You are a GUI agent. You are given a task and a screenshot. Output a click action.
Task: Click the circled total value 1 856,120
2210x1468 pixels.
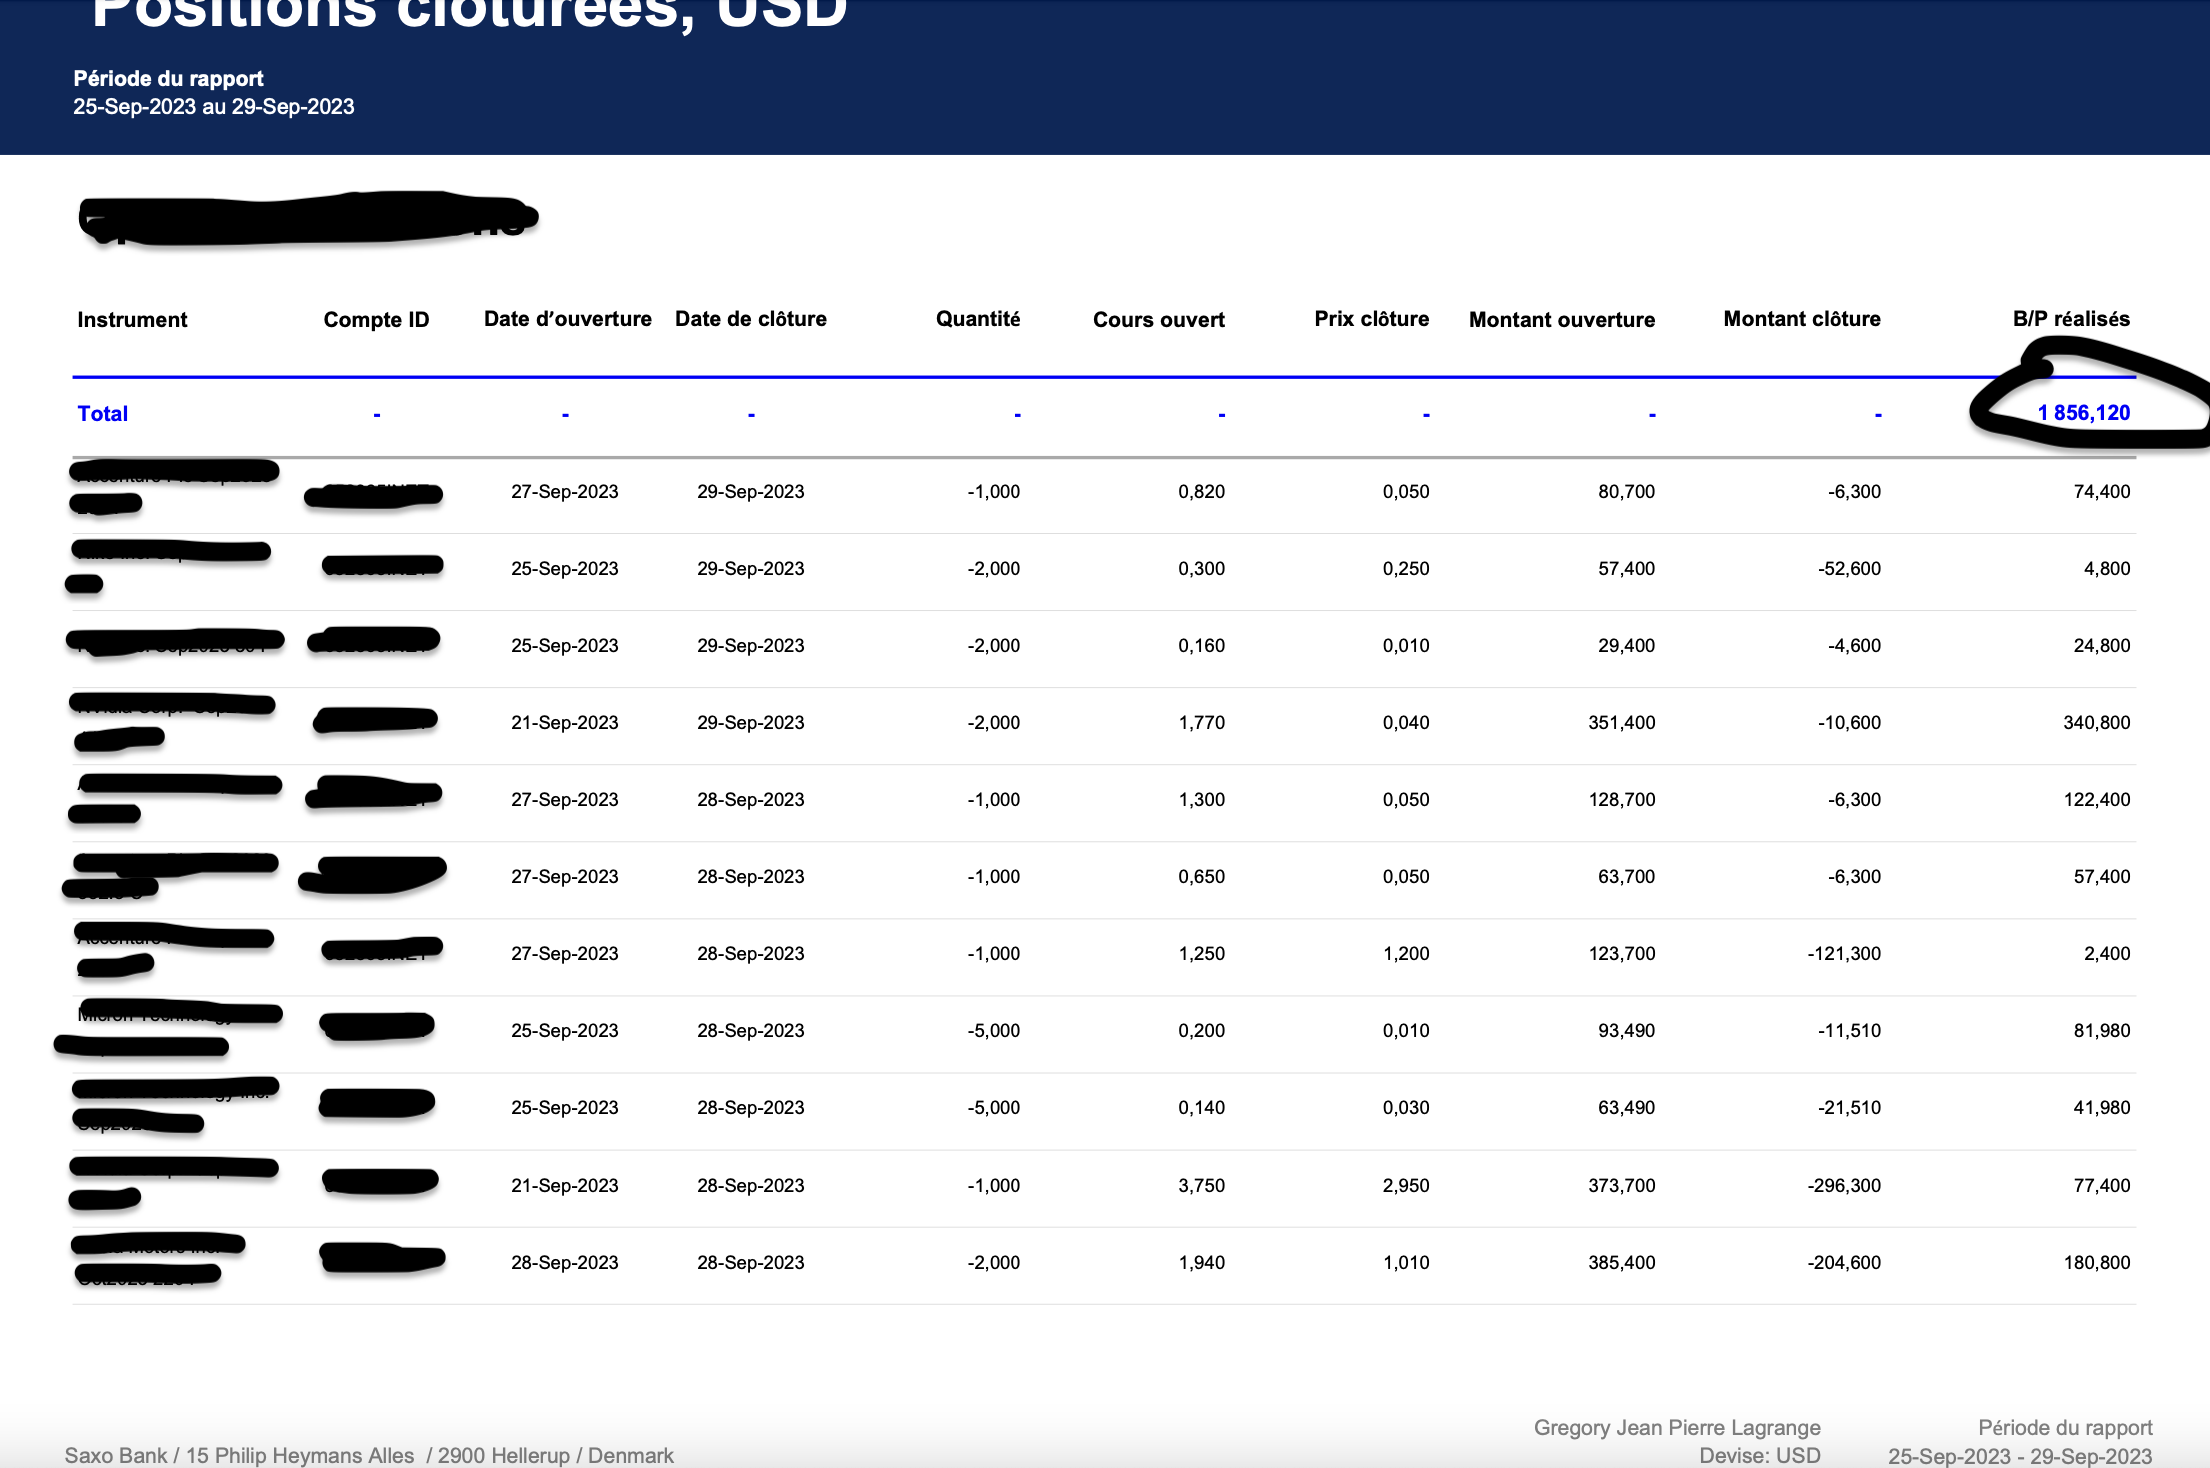tap(2083, 413)
